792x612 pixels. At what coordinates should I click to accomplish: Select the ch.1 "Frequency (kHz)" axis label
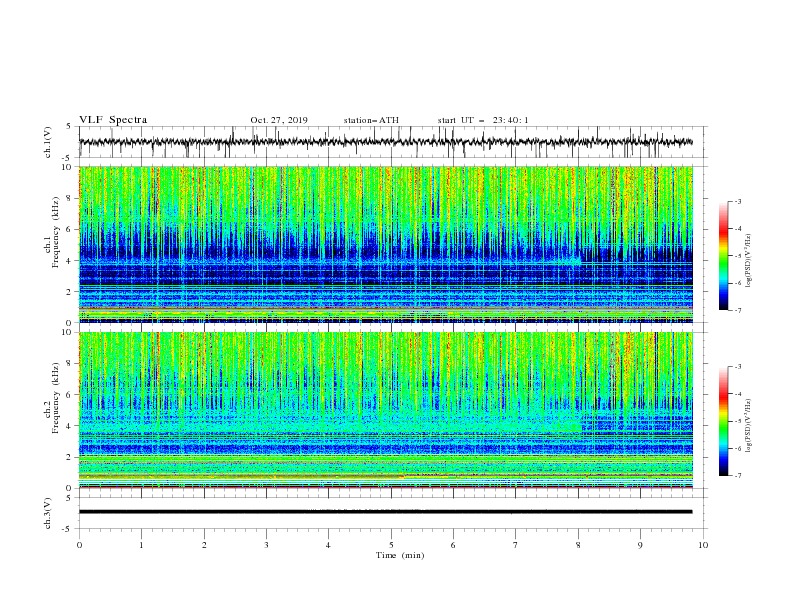point(55,233)
